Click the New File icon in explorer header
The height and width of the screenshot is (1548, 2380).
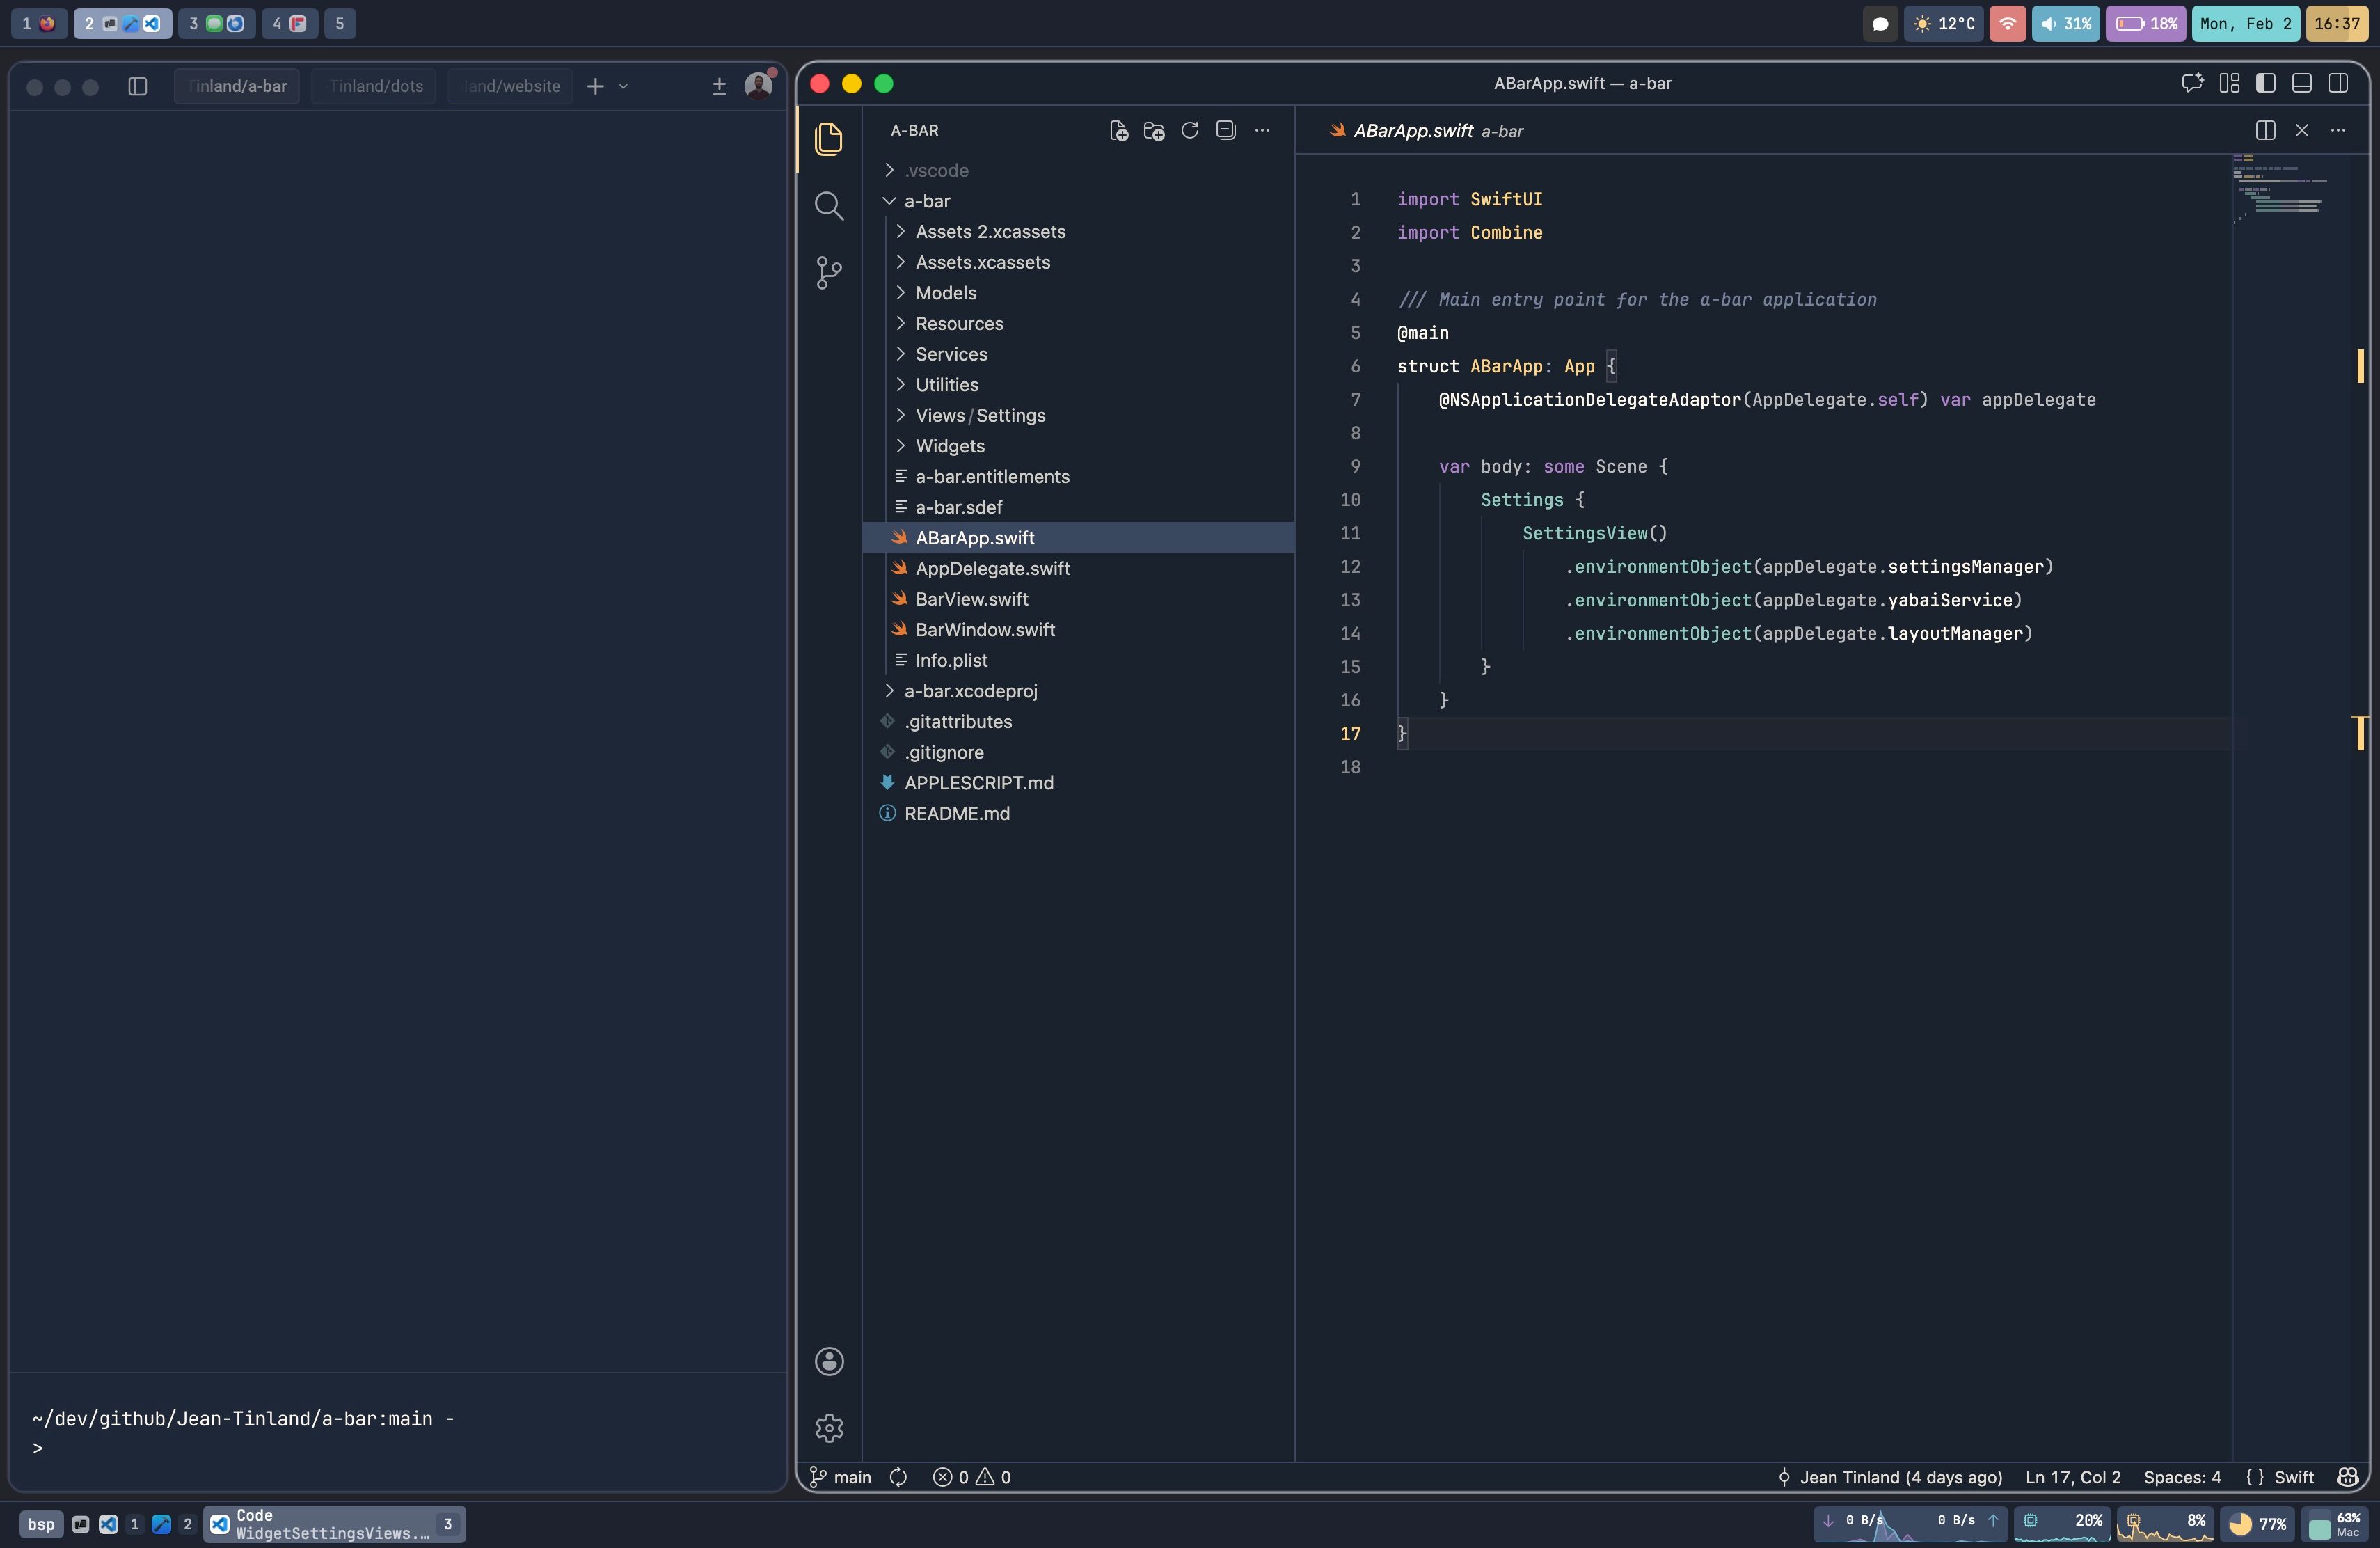[x=1118, y=131]
